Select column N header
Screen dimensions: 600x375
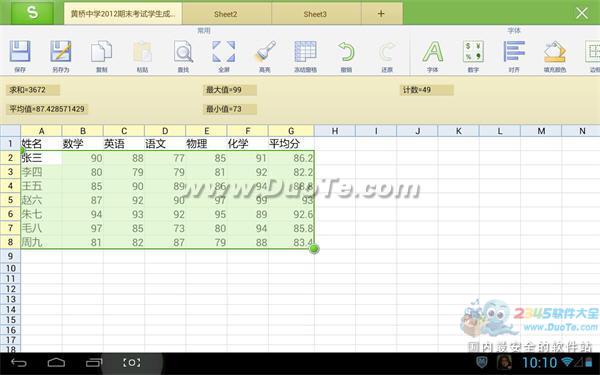point(581,131)
